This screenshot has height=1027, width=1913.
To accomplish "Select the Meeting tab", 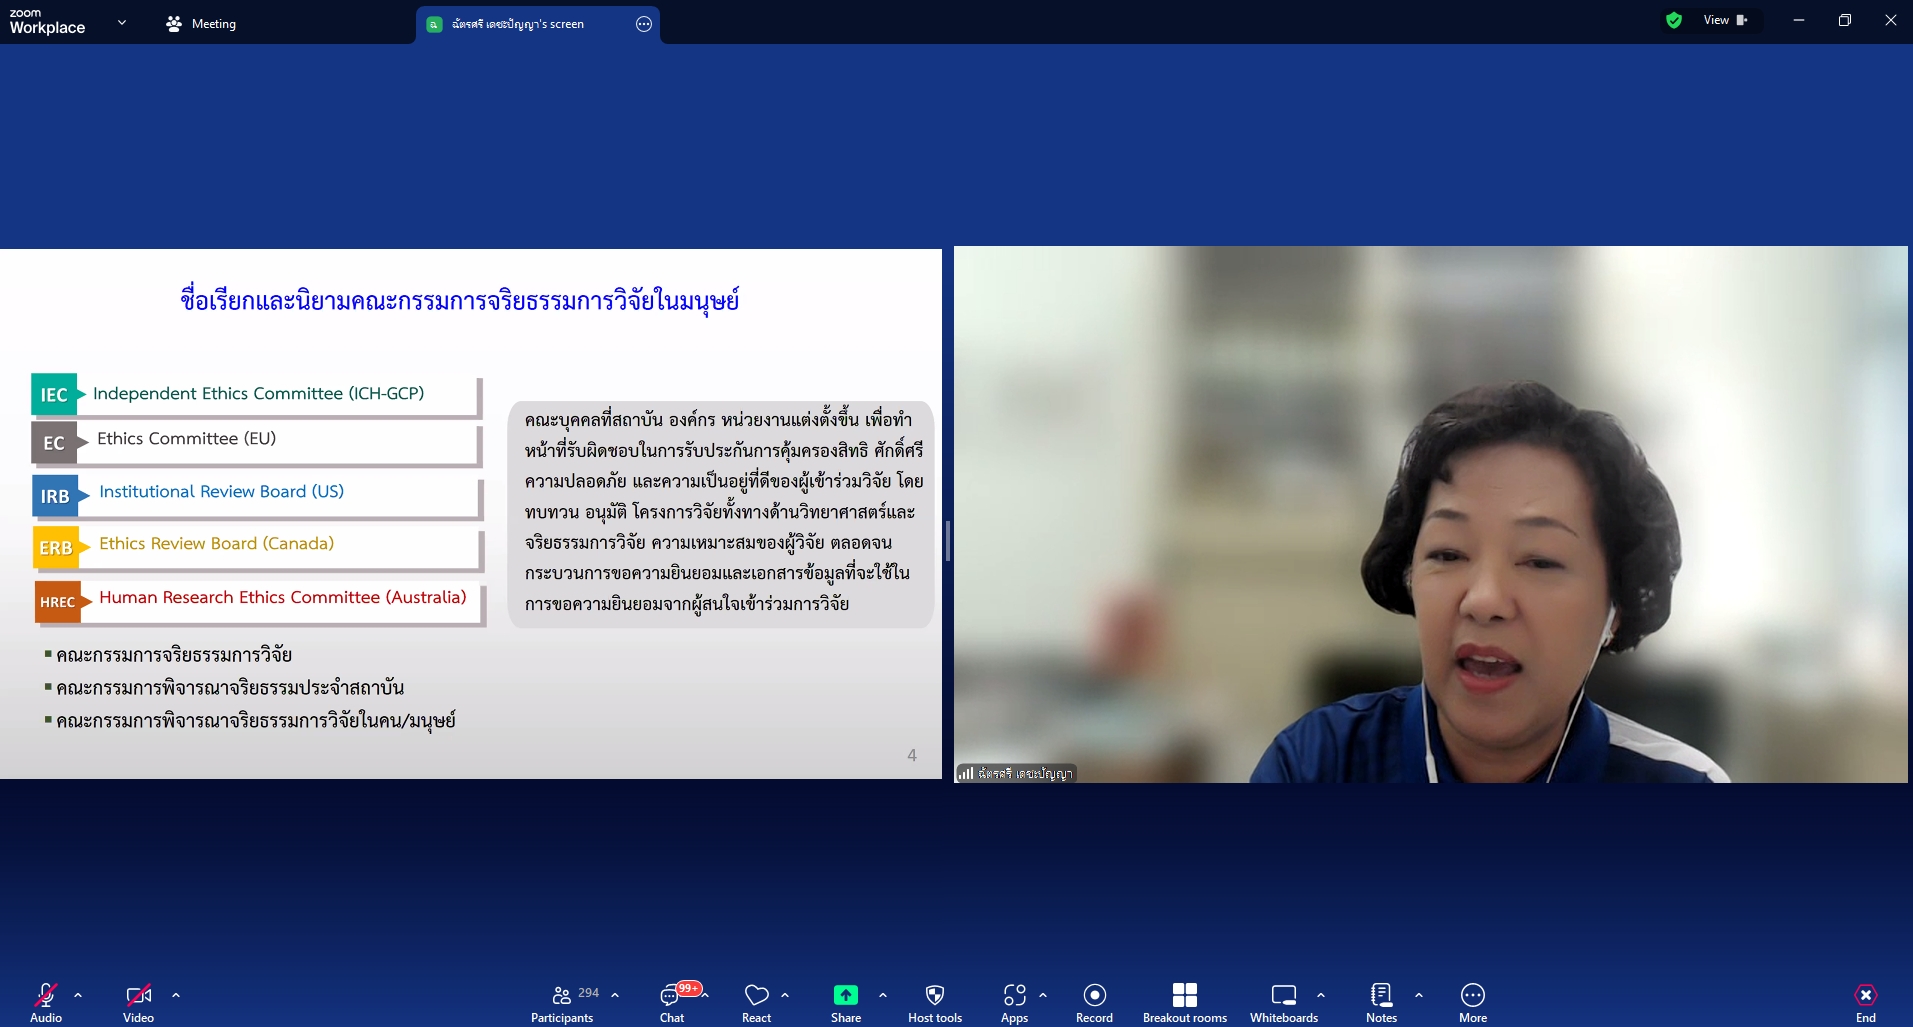I will [201, 24].
